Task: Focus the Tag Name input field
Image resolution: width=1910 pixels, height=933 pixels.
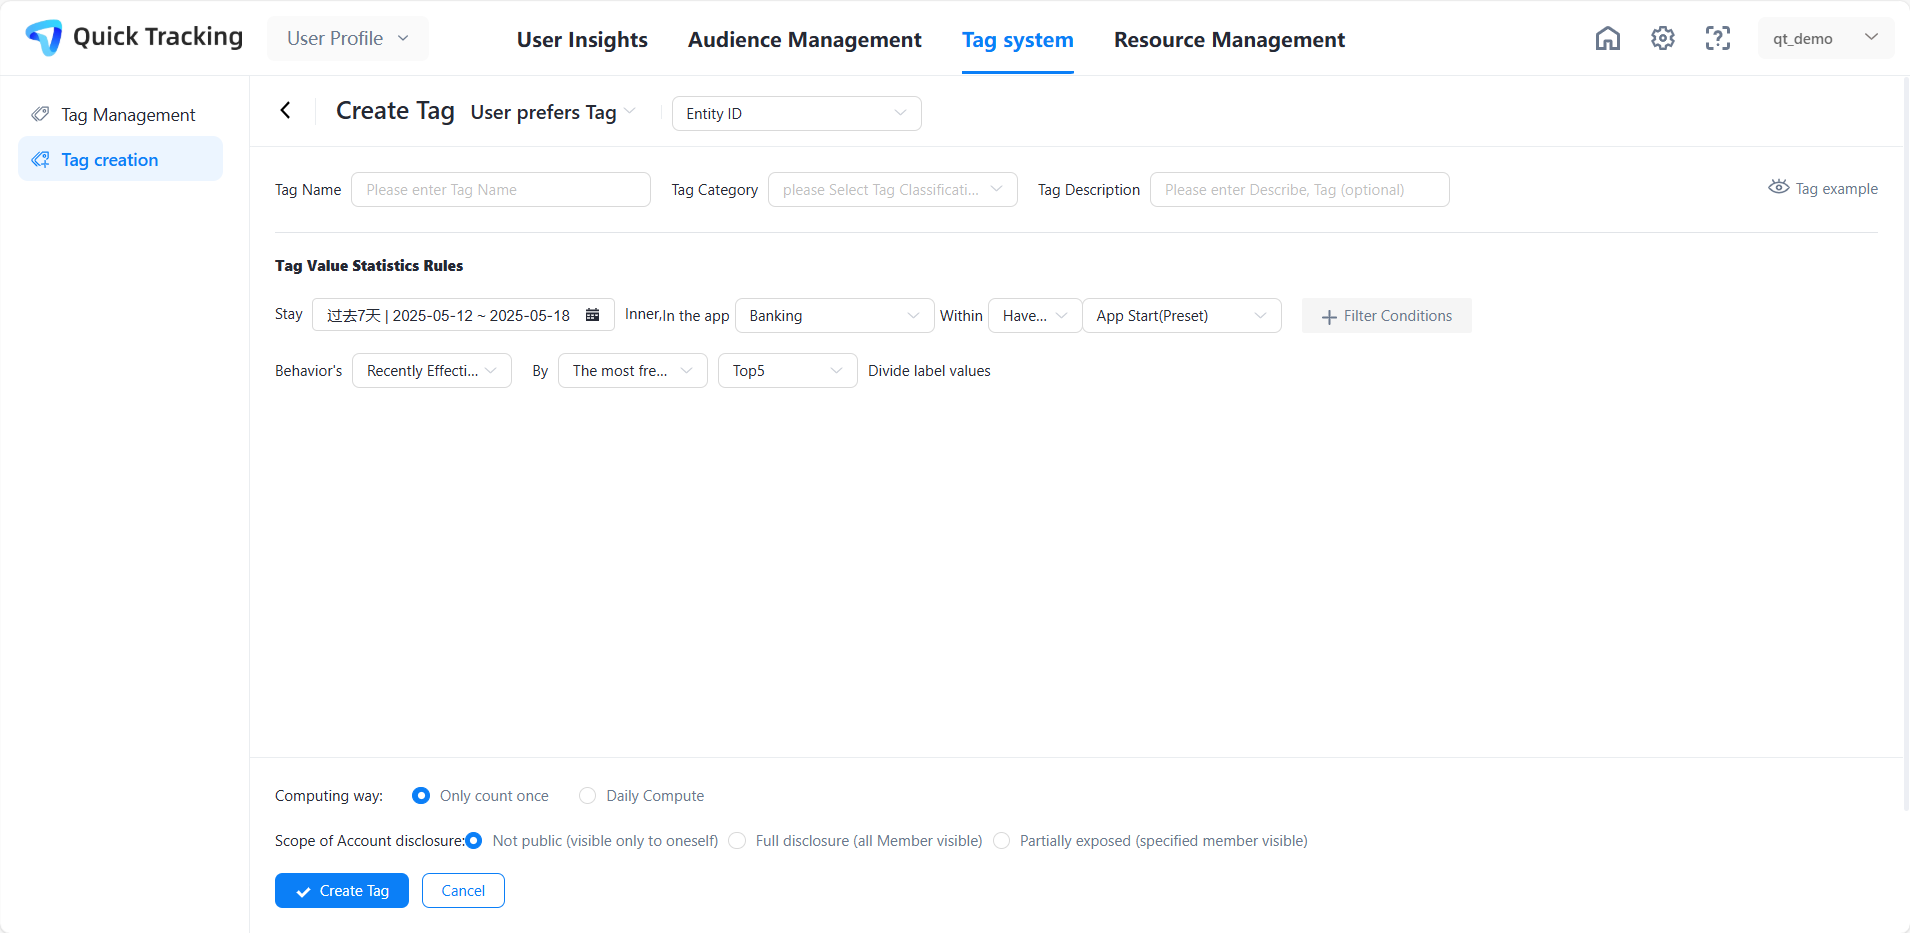Action: (501, 190)
